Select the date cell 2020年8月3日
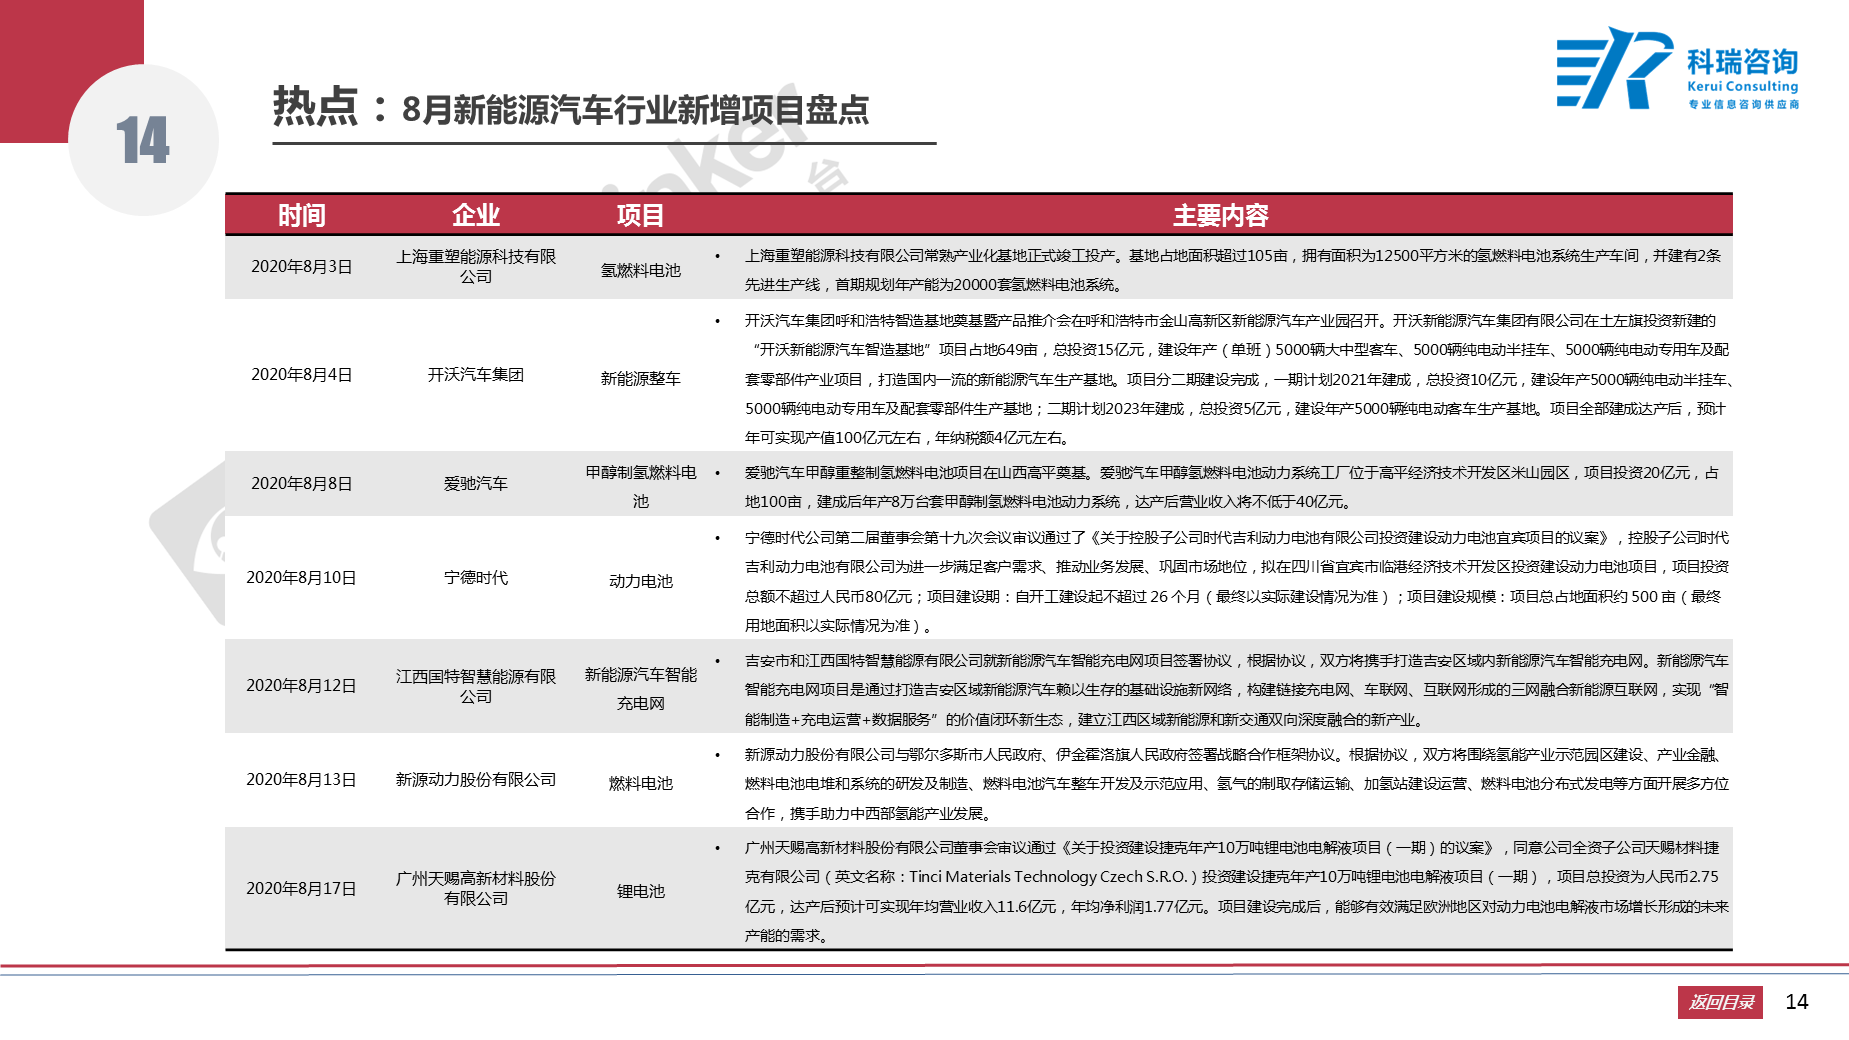Screen dimensions: 1849x1040 coord(302,267)
